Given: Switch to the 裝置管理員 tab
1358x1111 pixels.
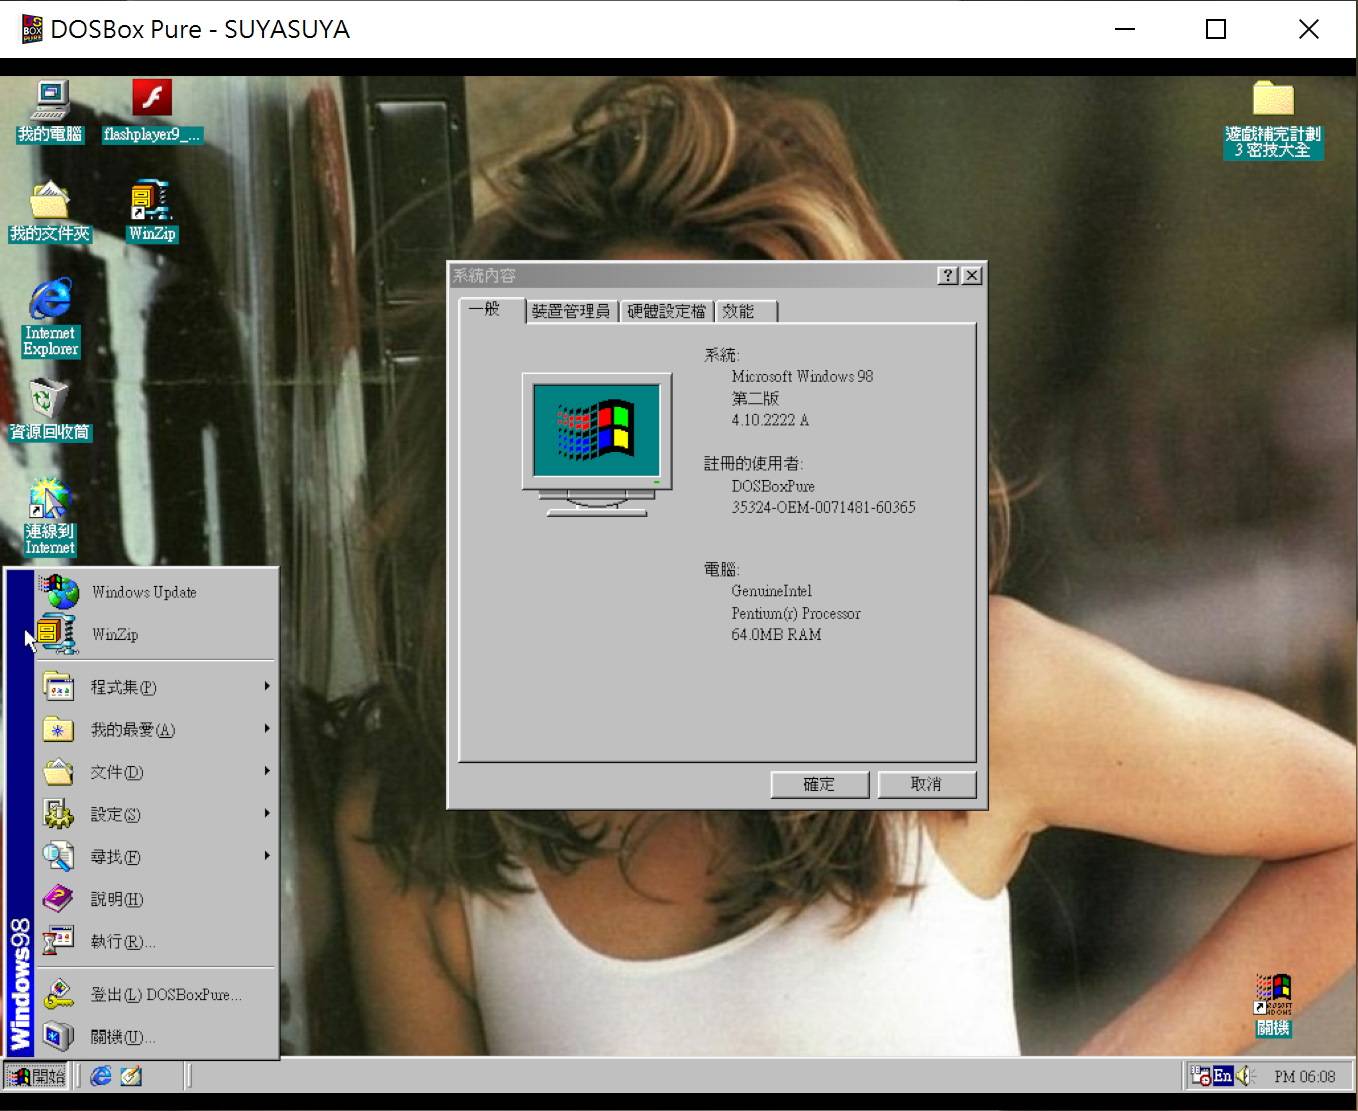Looking at the screenshot, I should coord(572,310).
